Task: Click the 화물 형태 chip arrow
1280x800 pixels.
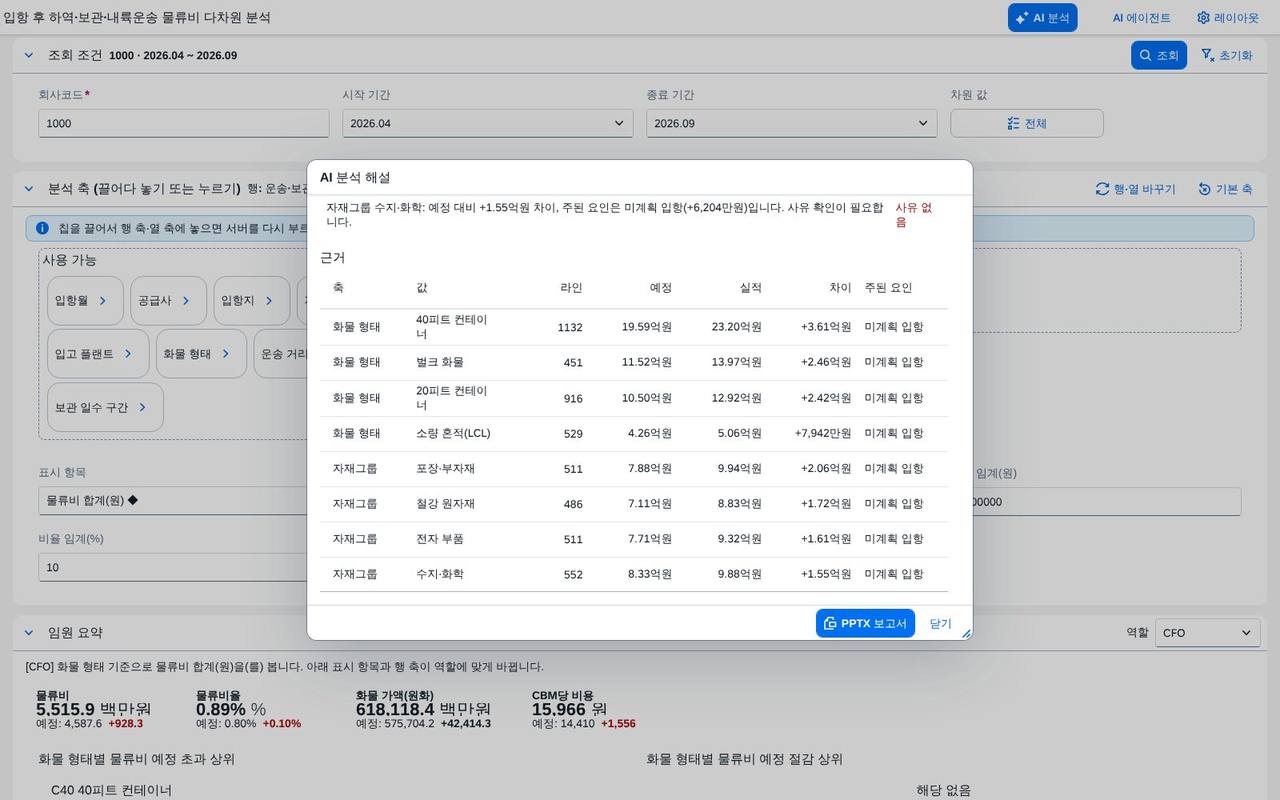Action: click(228, 354)
